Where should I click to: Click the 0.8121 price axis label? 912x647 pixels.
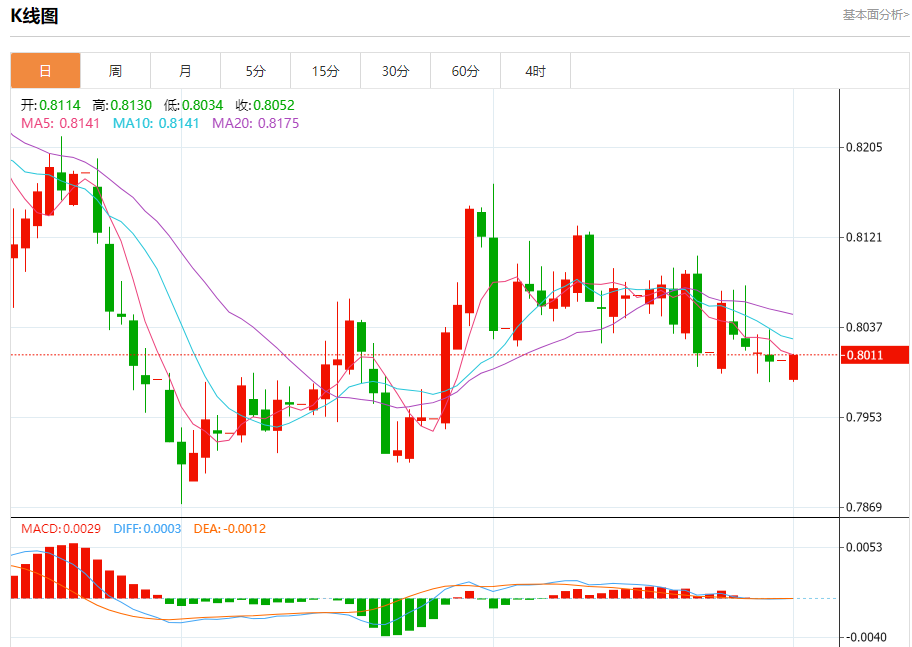pos(864,237)
